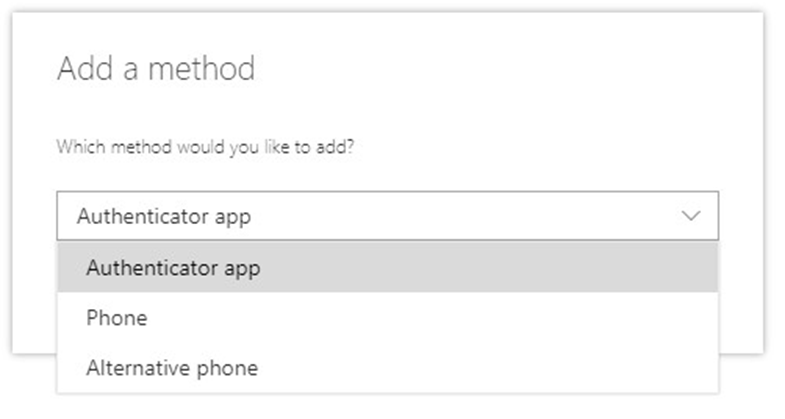This screenshot has width=785, height=419.
Task: Select the highlighted Authenticator app option
Action: click(x=173, y=268)
